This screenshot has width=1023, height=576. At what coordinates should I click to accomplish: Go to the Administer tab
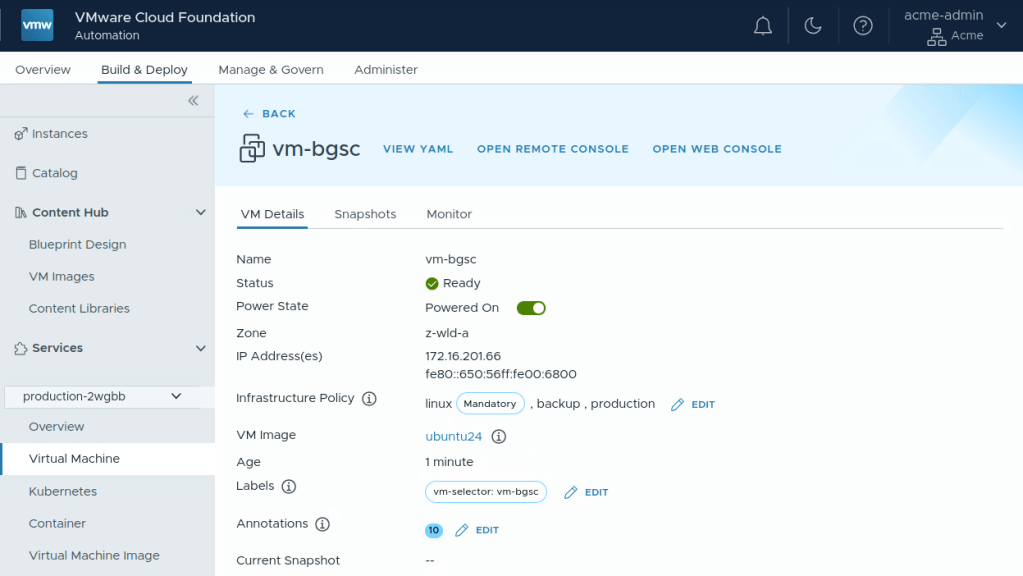pyautogui.click(x=386, y=70)
